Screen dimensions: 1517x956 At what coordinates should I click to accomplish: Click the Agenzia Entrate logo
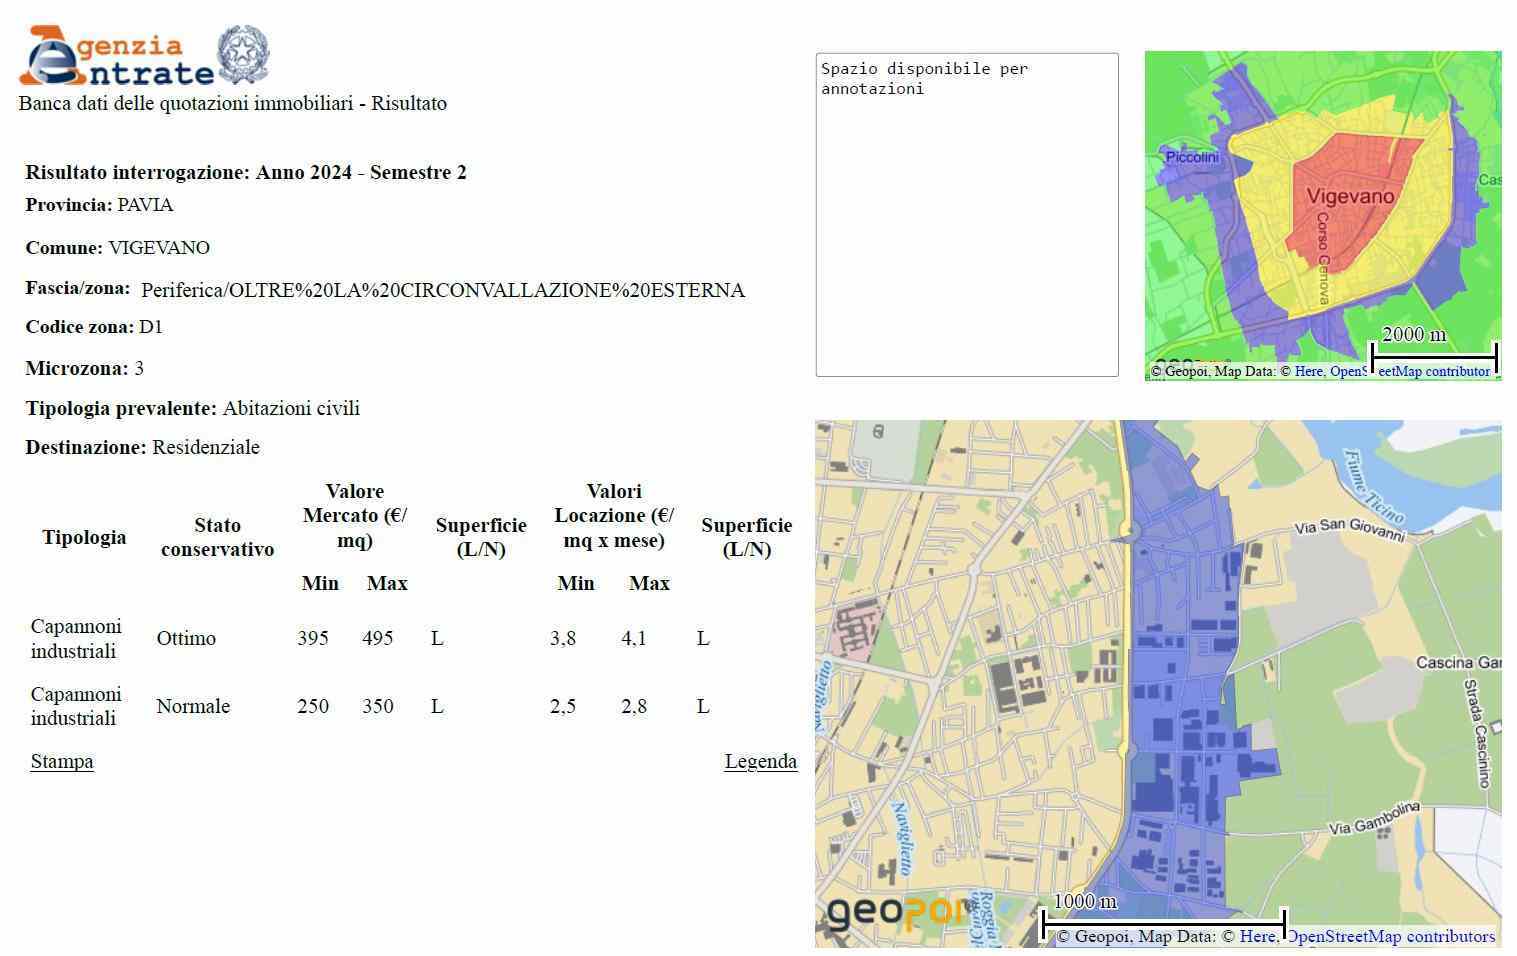point(115,57)
